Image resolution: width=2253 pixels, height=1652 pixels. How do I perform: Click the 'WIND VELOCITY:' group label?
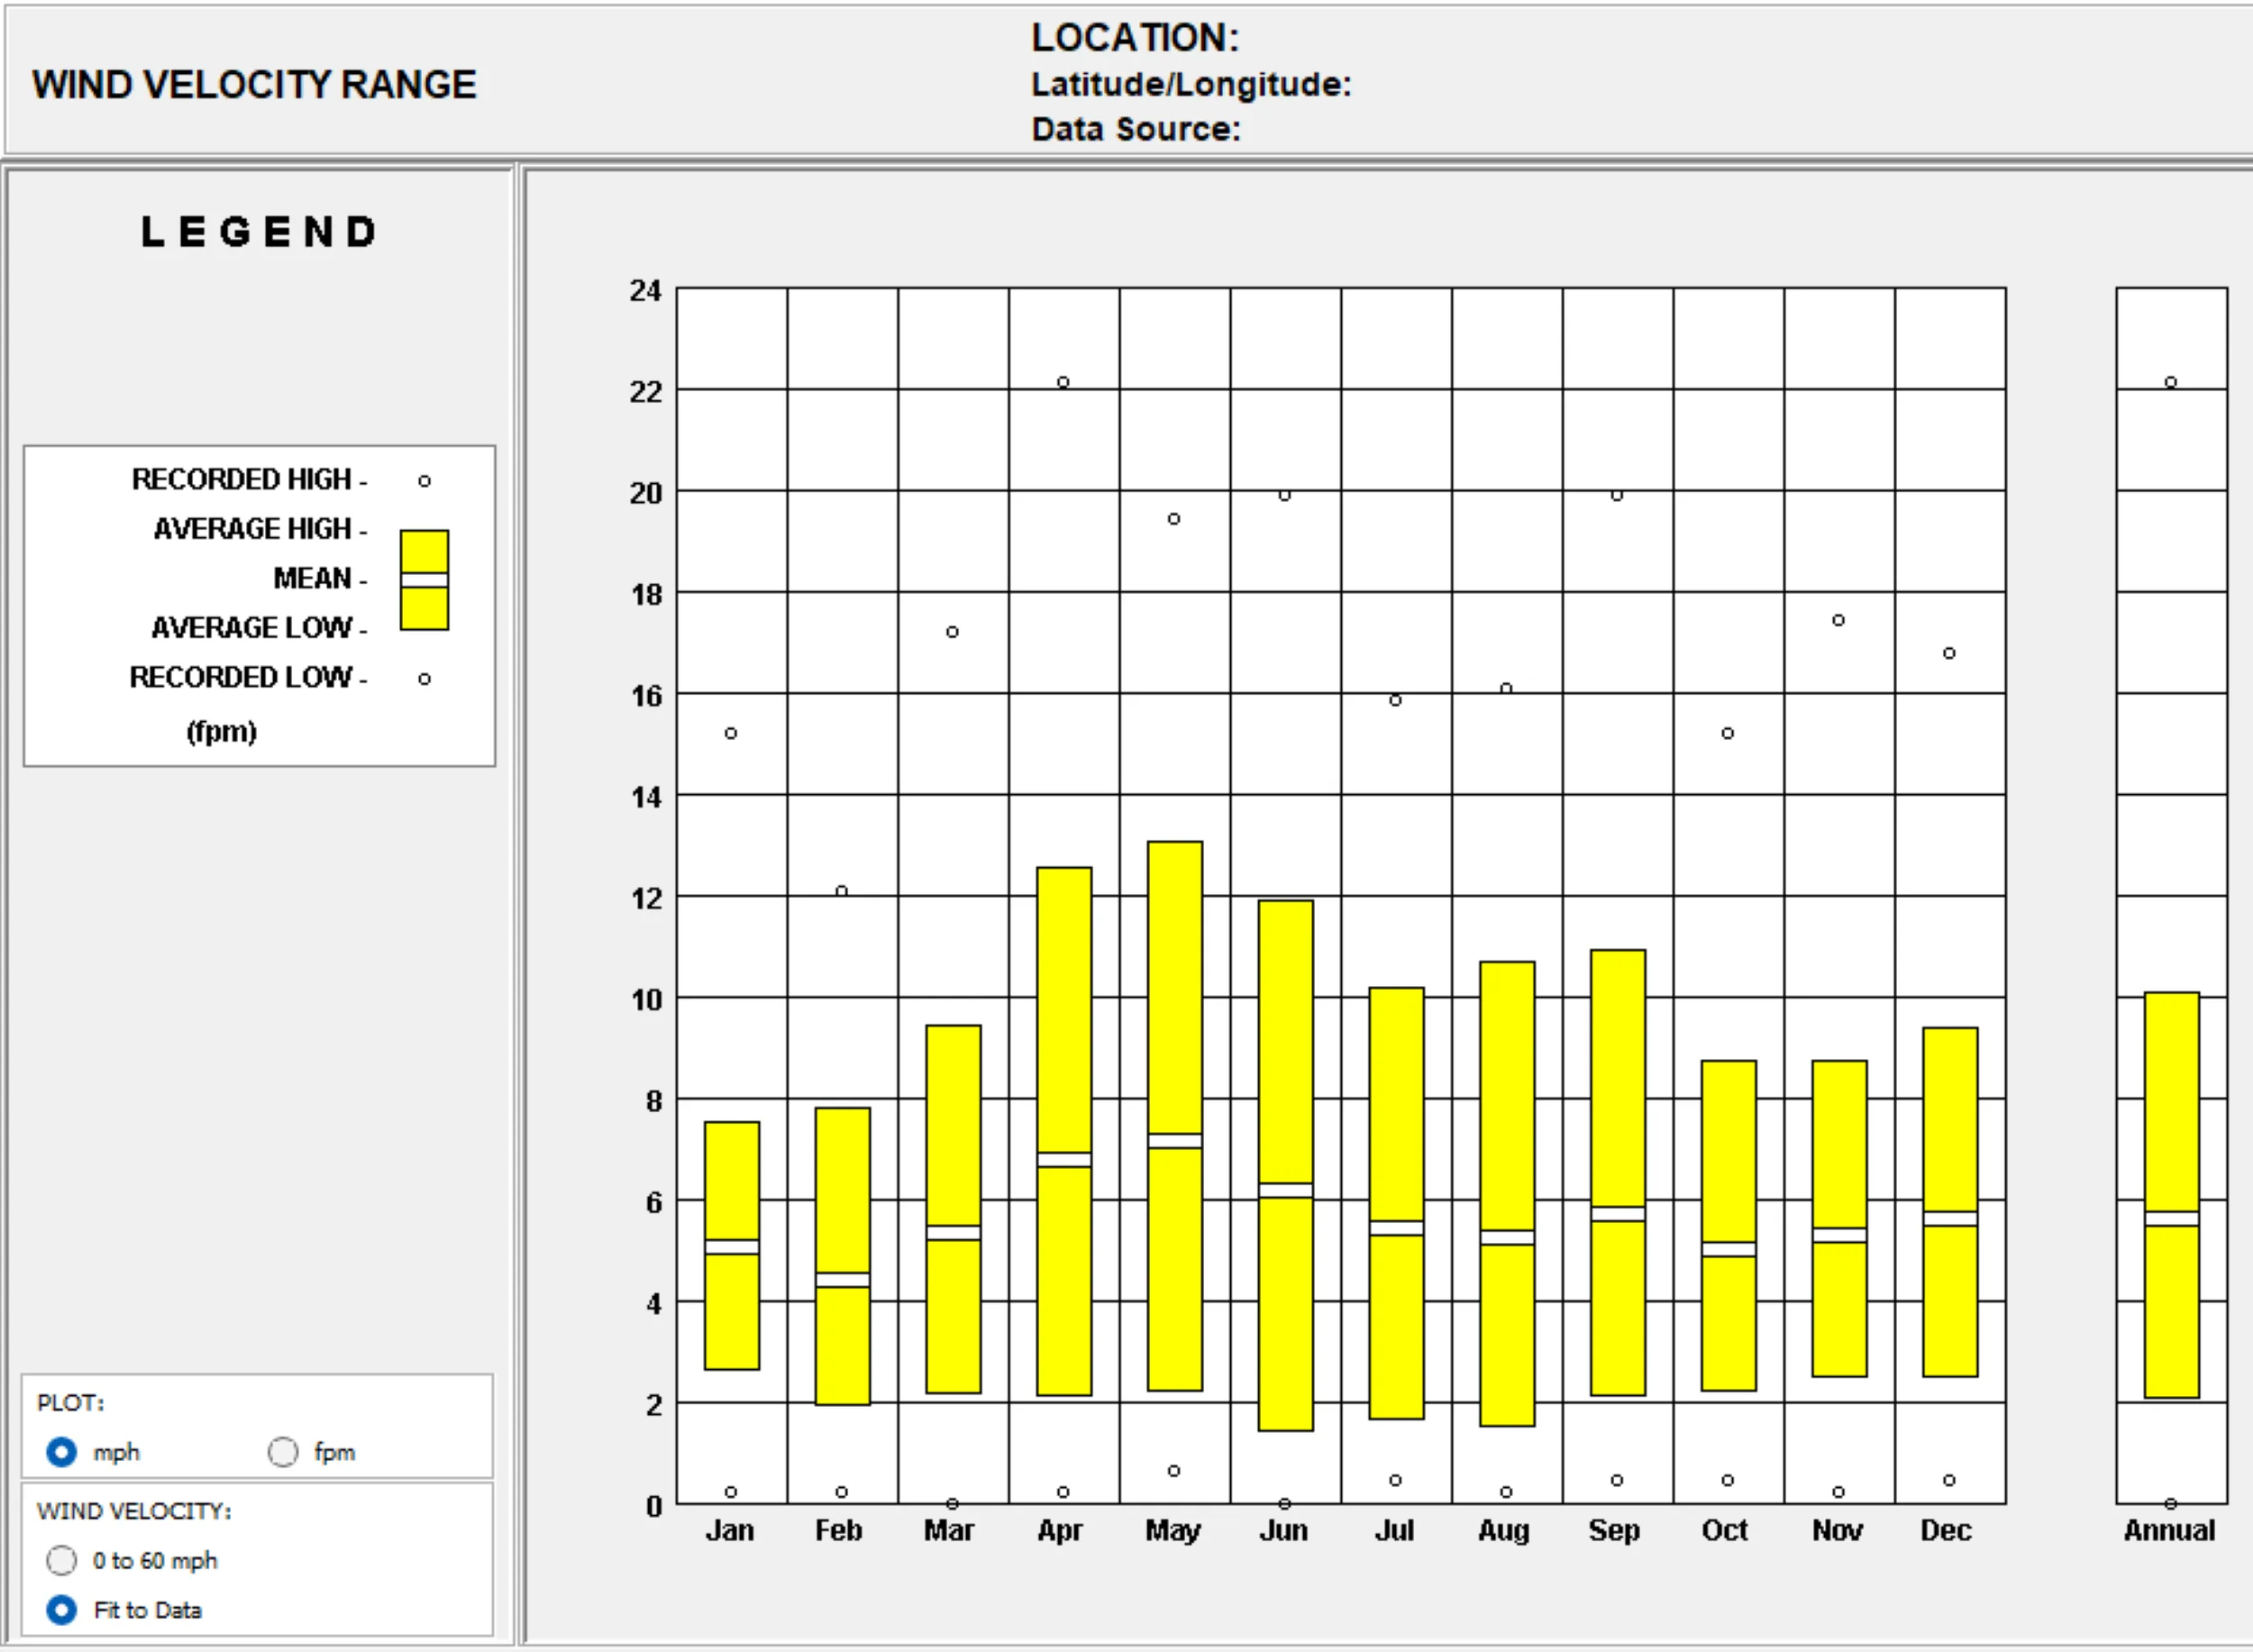point(134,1510)
